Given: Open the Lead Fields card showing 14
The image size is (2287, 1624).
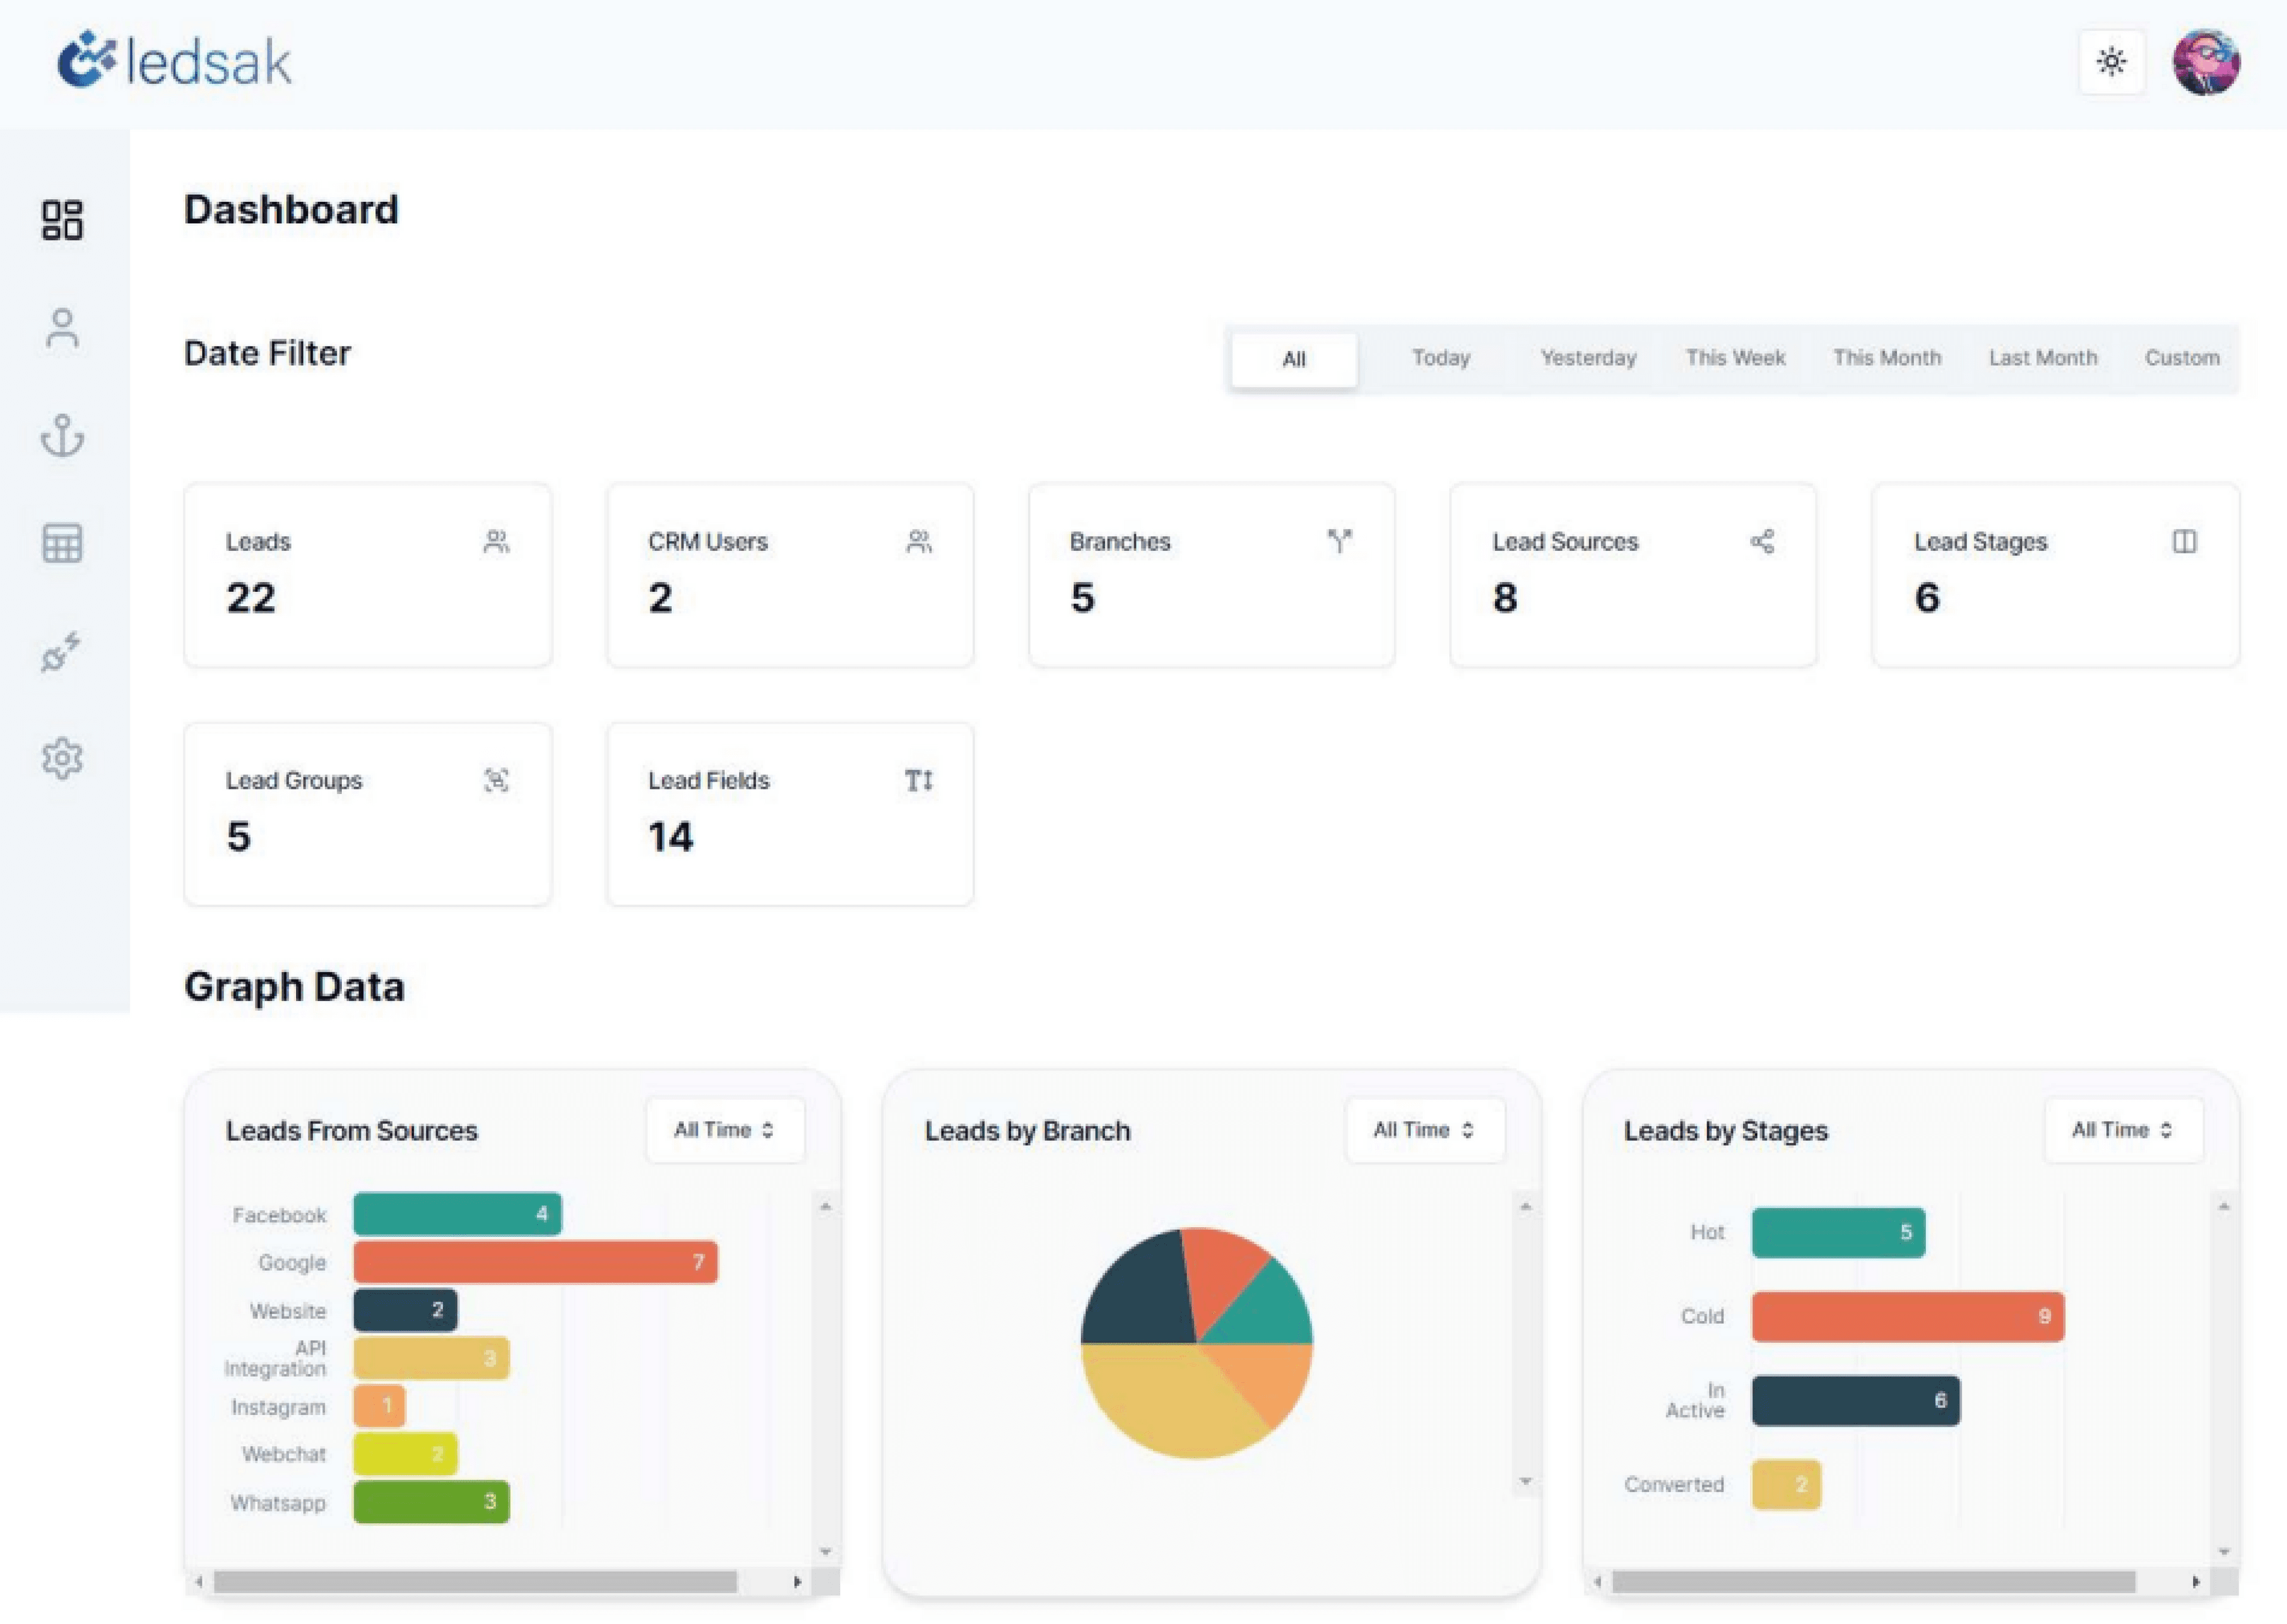Looking at the screenshot, I should (x=790, y=814).
